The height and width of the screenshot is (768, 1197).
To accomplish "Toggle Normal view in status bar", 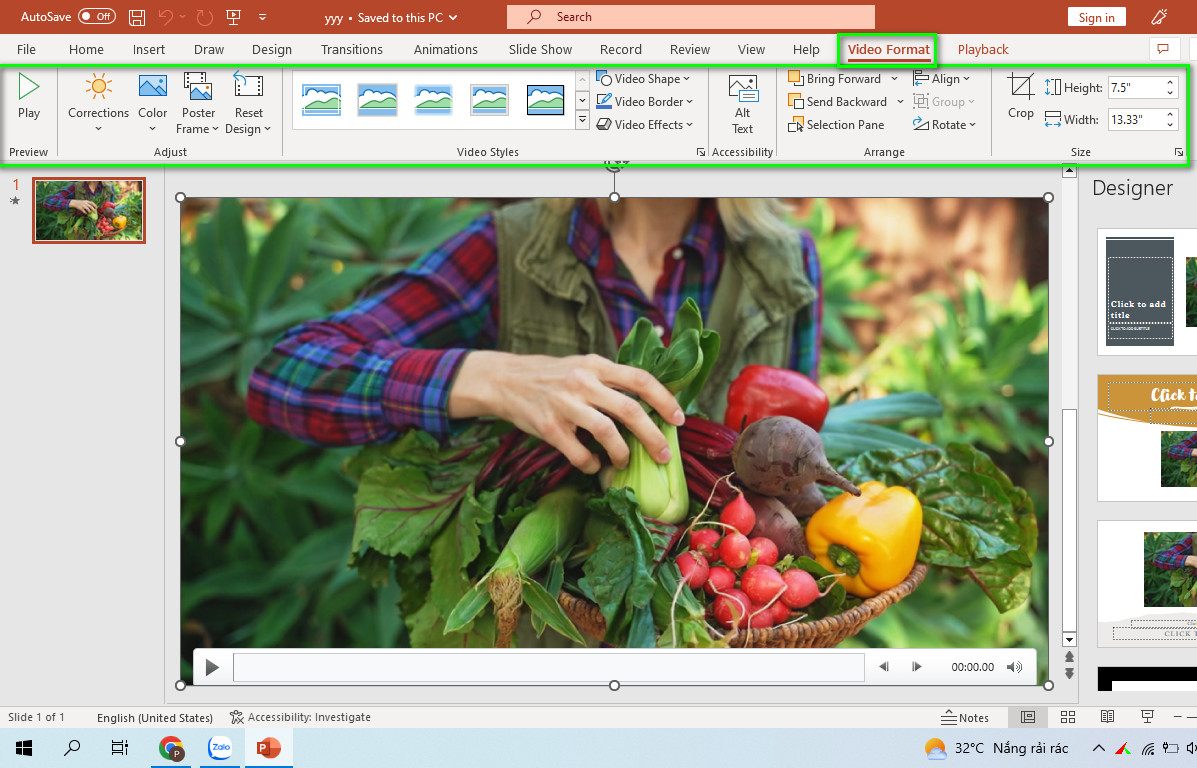I will (1028, 717).
